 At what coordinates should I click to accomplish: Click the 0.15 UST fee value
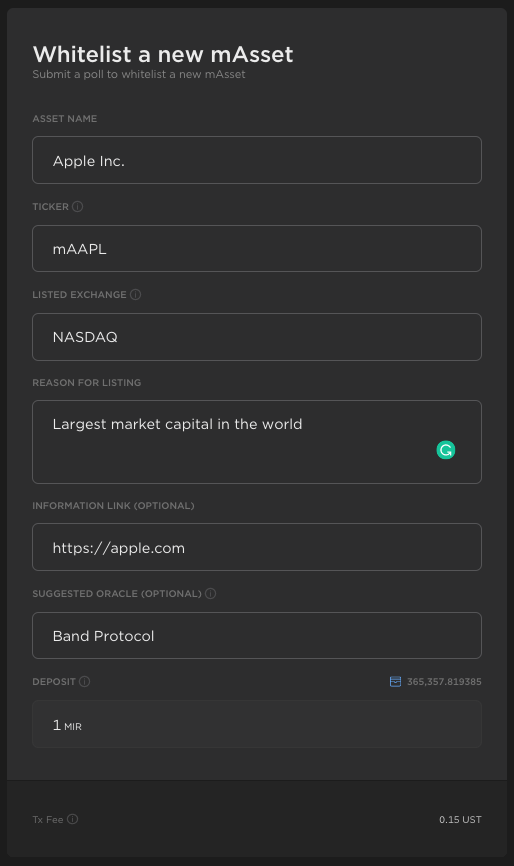(x=460, y=820)
